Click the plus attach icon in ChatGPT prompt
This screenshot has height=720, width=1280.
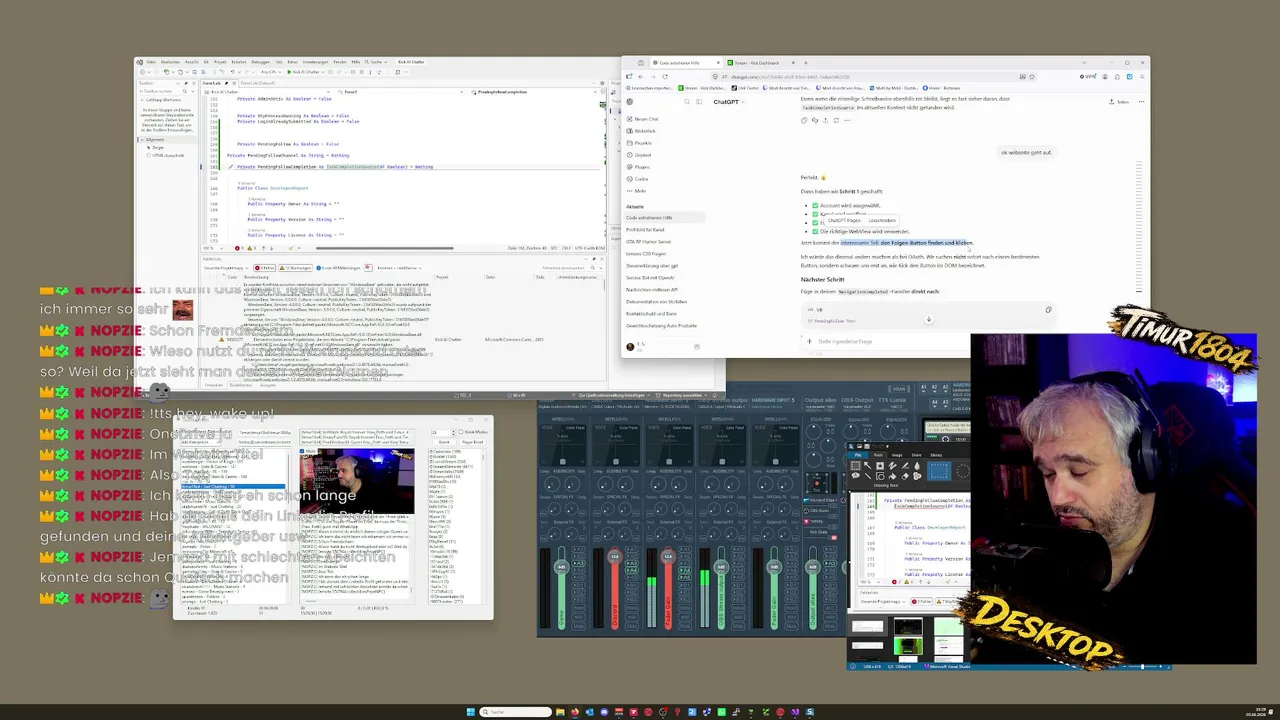(x=811, y=341)
